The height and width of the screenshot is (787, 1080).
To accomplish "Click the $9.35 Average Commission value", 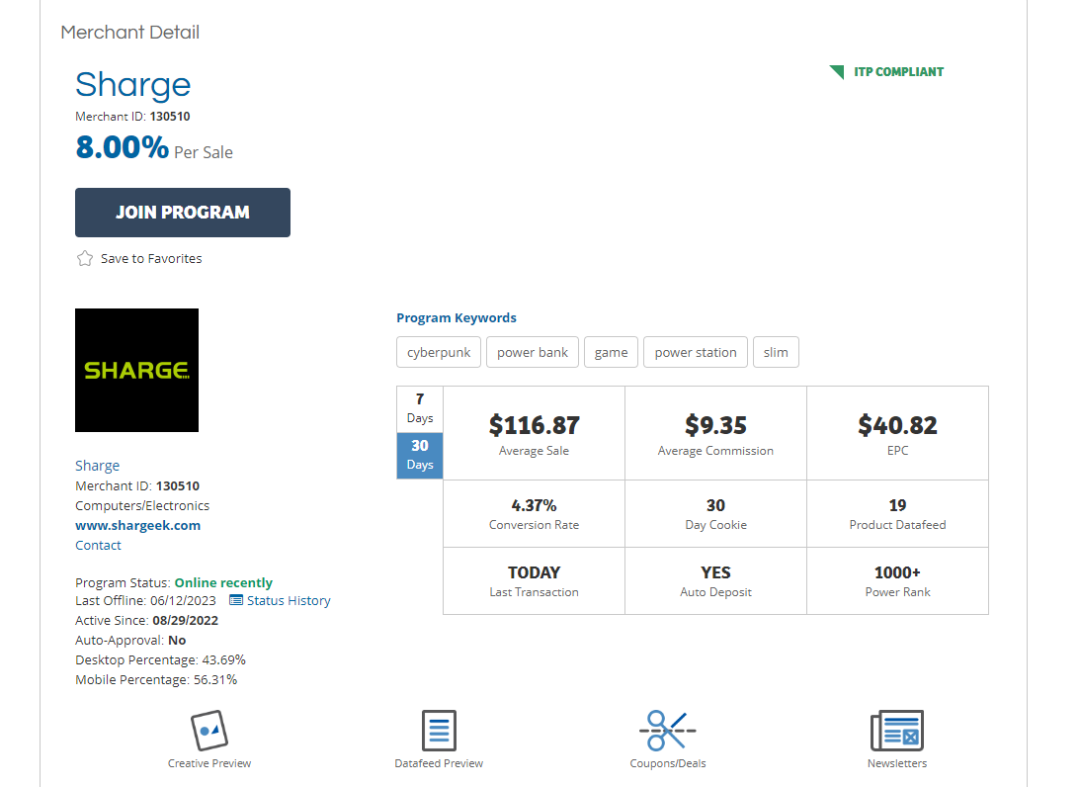I will (x=716, y=426).
